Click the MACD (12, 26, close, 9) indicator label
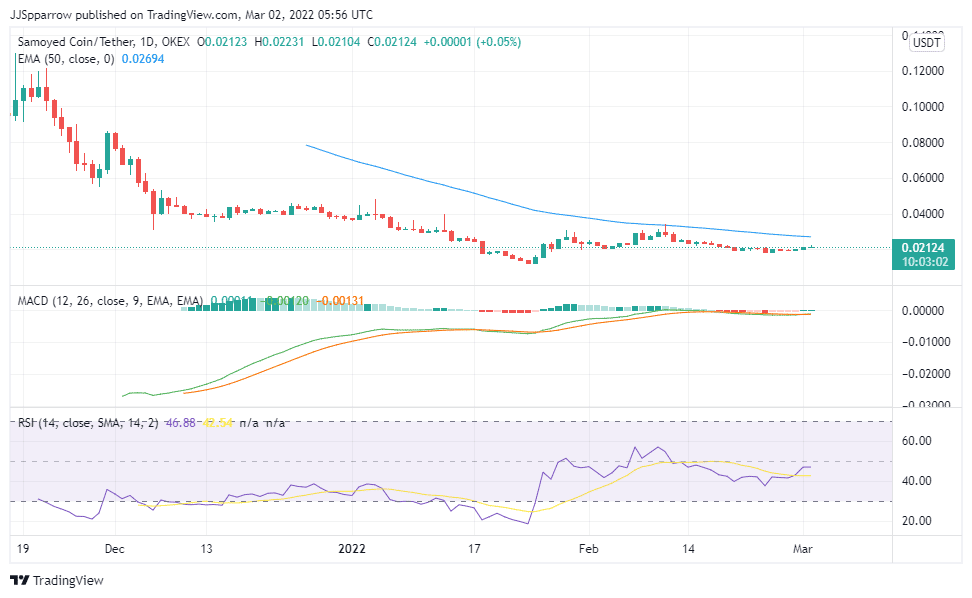972x598 pixels. click(110, 301)
